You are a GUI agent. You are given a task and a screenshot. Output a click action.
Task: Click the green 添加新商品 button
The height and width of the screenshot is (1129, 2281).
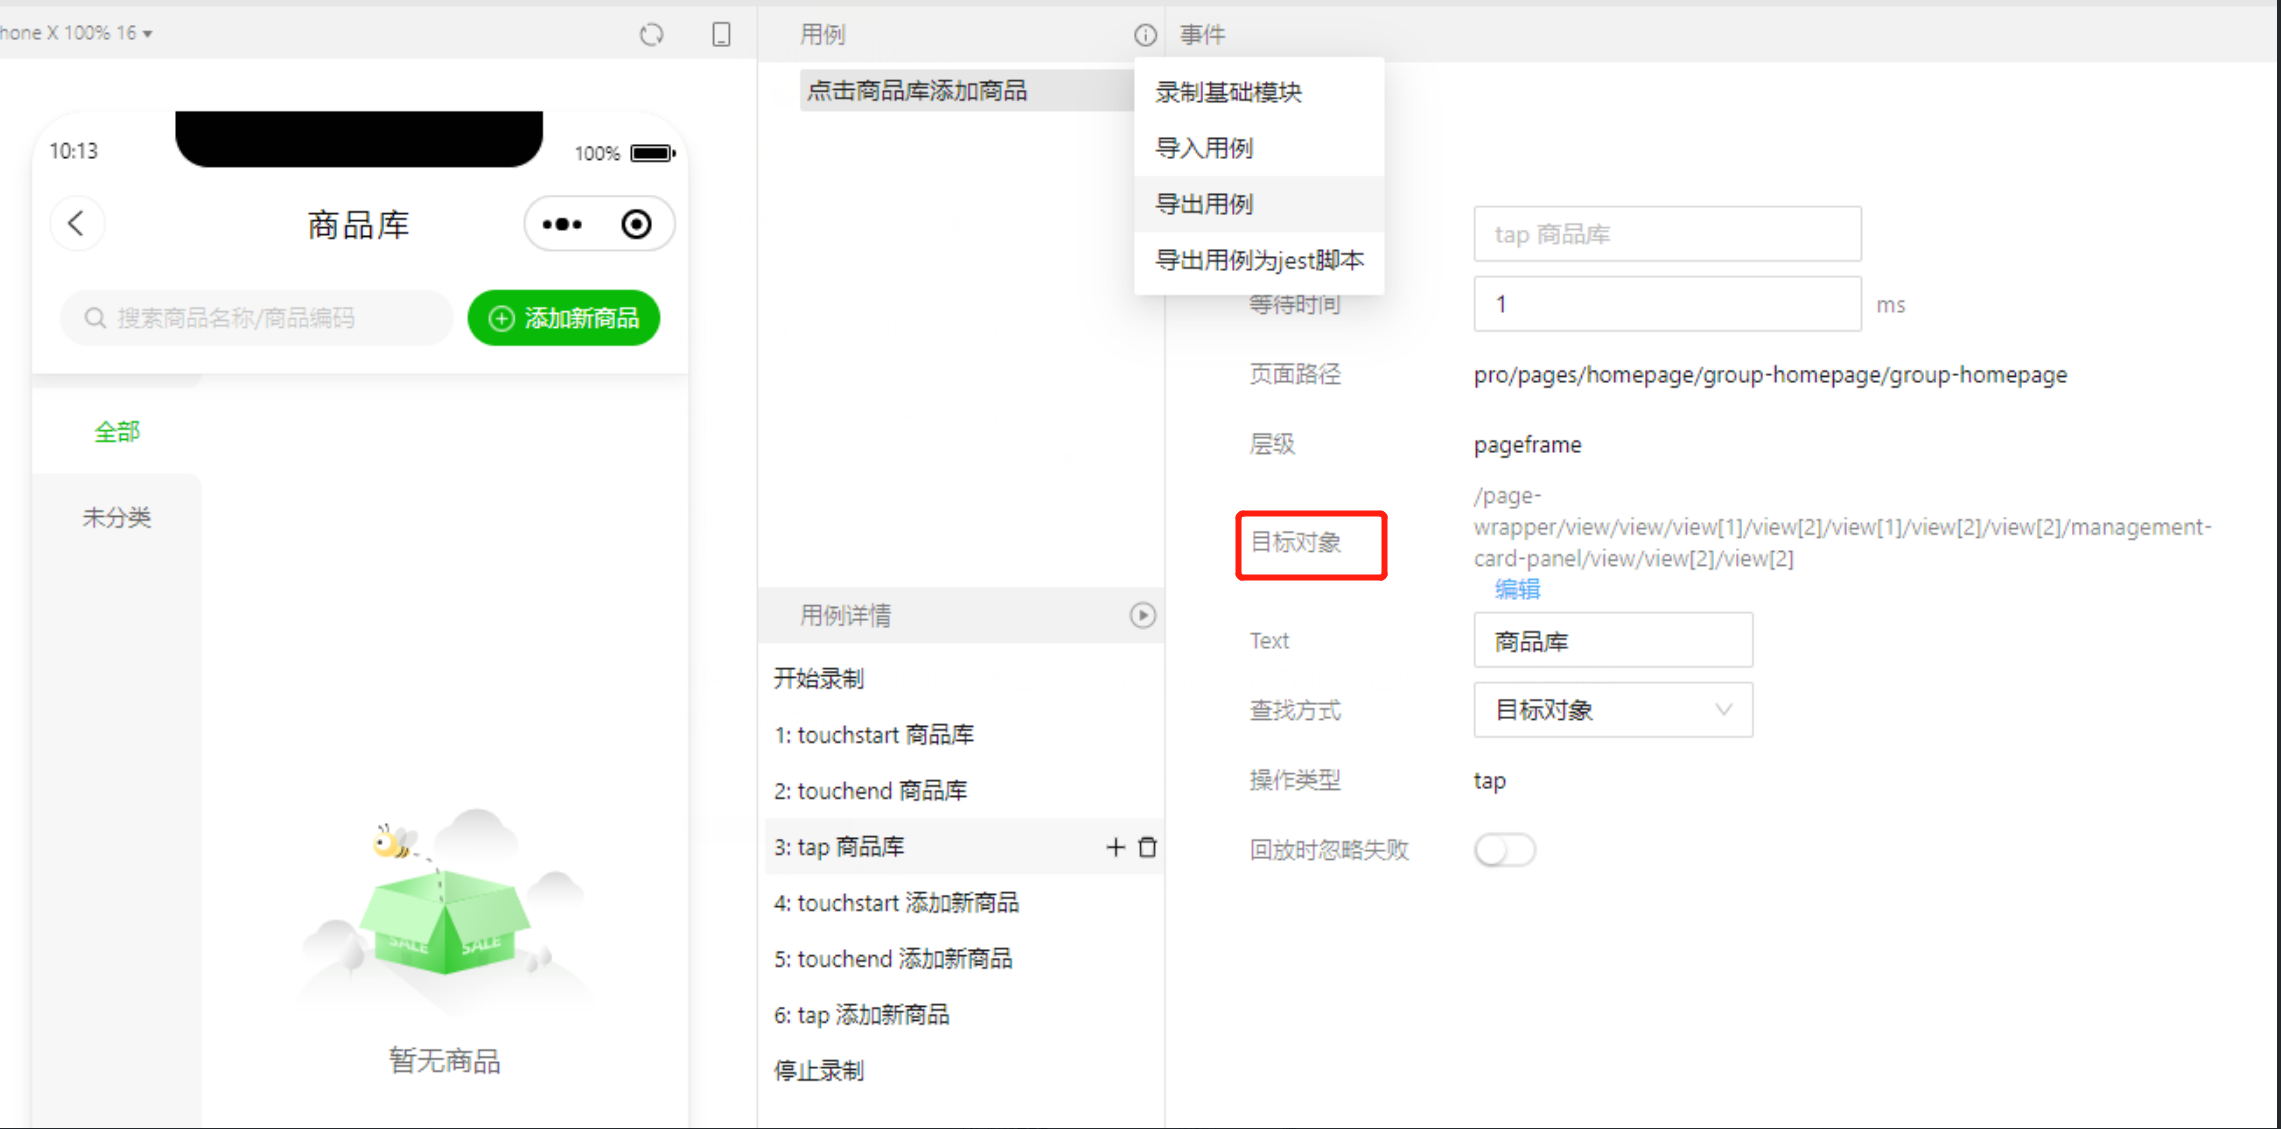(564, 318)
